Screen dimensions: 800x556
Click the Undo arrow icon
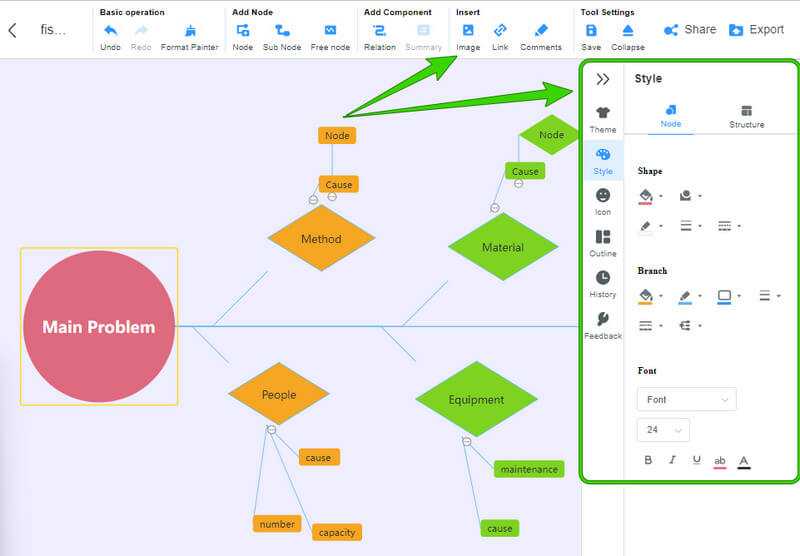[x=110, y=31]
